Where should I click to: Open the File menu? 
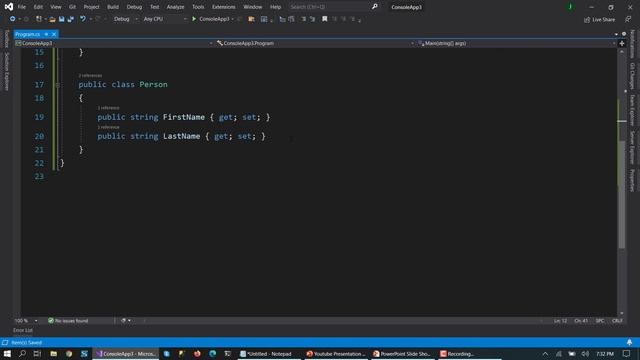[22, 7]
